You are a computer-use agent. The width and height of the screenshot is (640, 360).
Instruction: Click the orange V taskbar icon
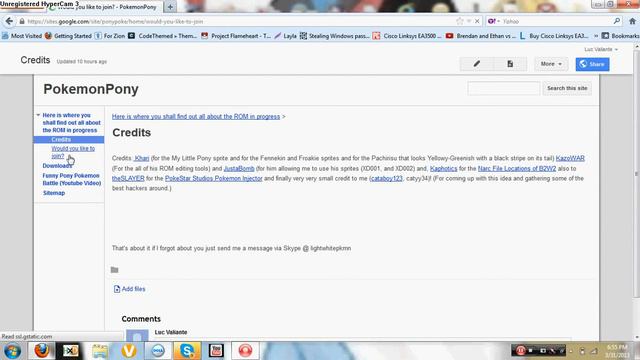129,351
